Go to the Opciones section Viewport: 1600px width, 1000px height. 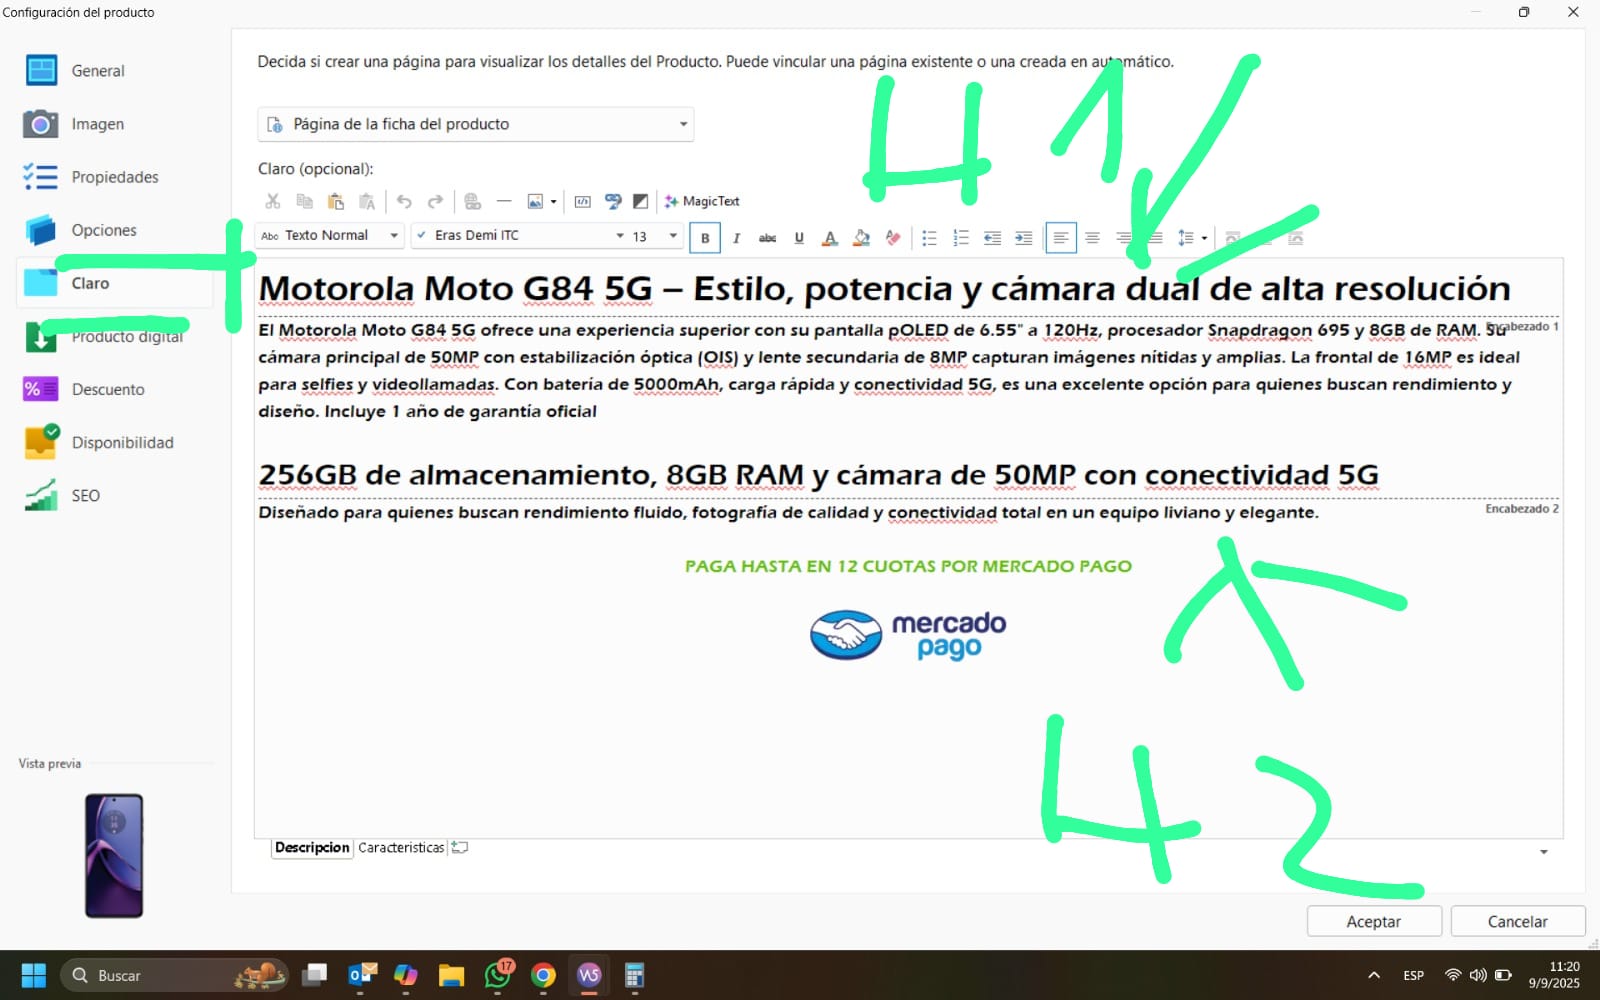click(x=115, y=230)
